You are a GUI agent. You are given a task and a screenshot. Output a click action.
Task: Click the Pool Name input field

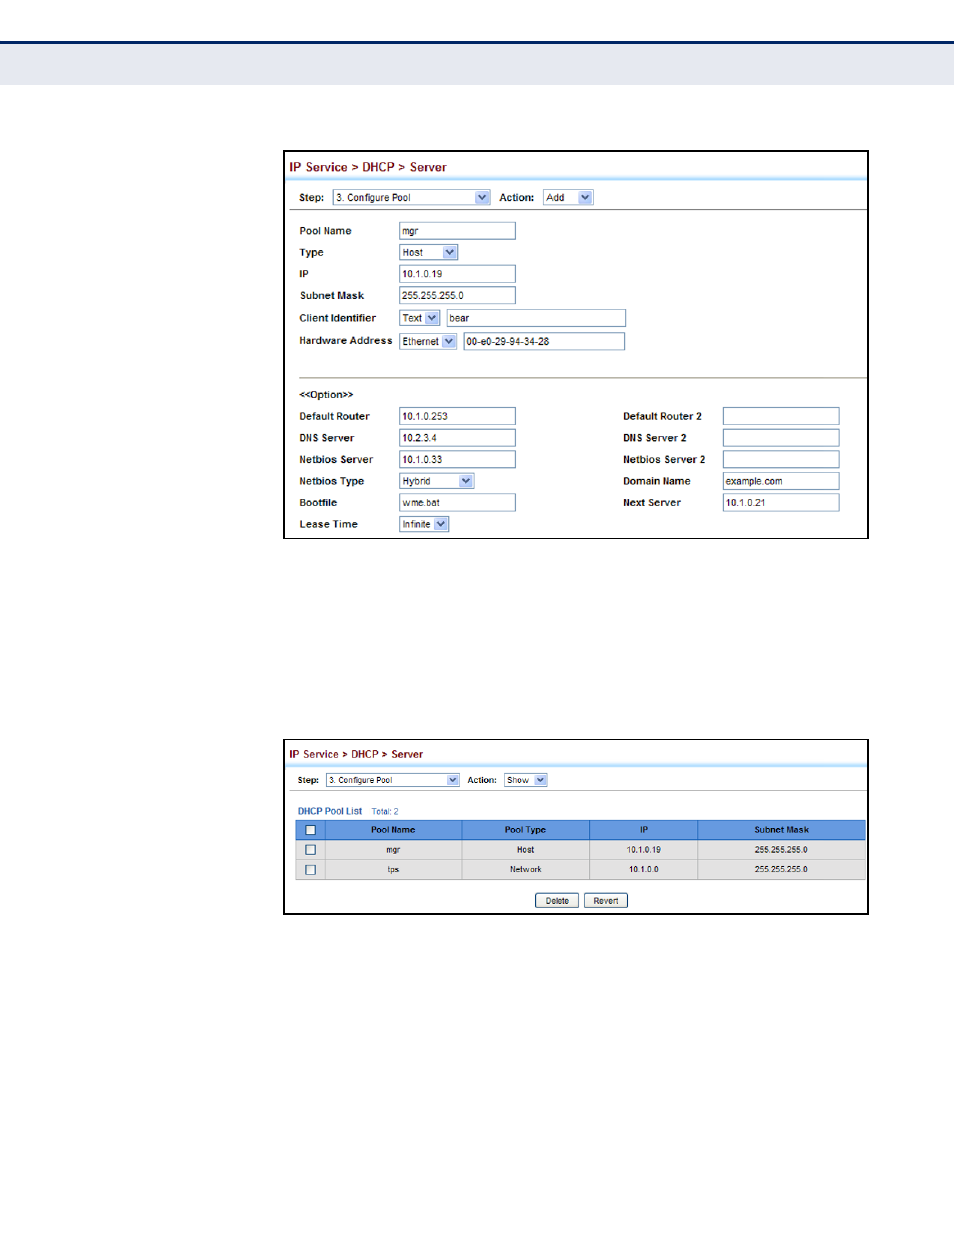[x=457, y=231]
